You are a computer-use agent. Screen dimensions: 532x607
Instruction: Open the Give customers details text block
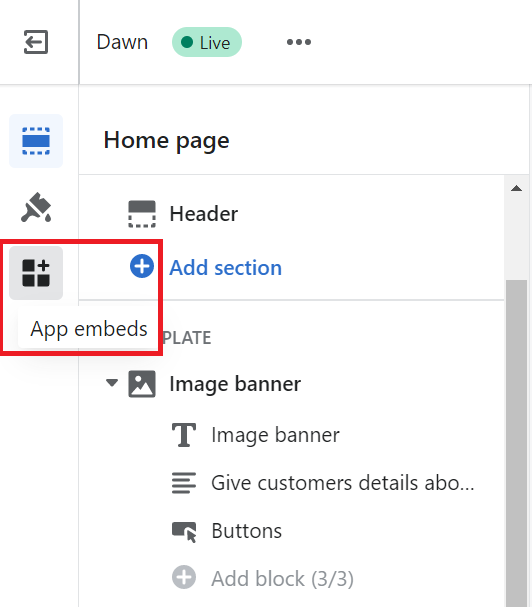(x=292, y=483)
